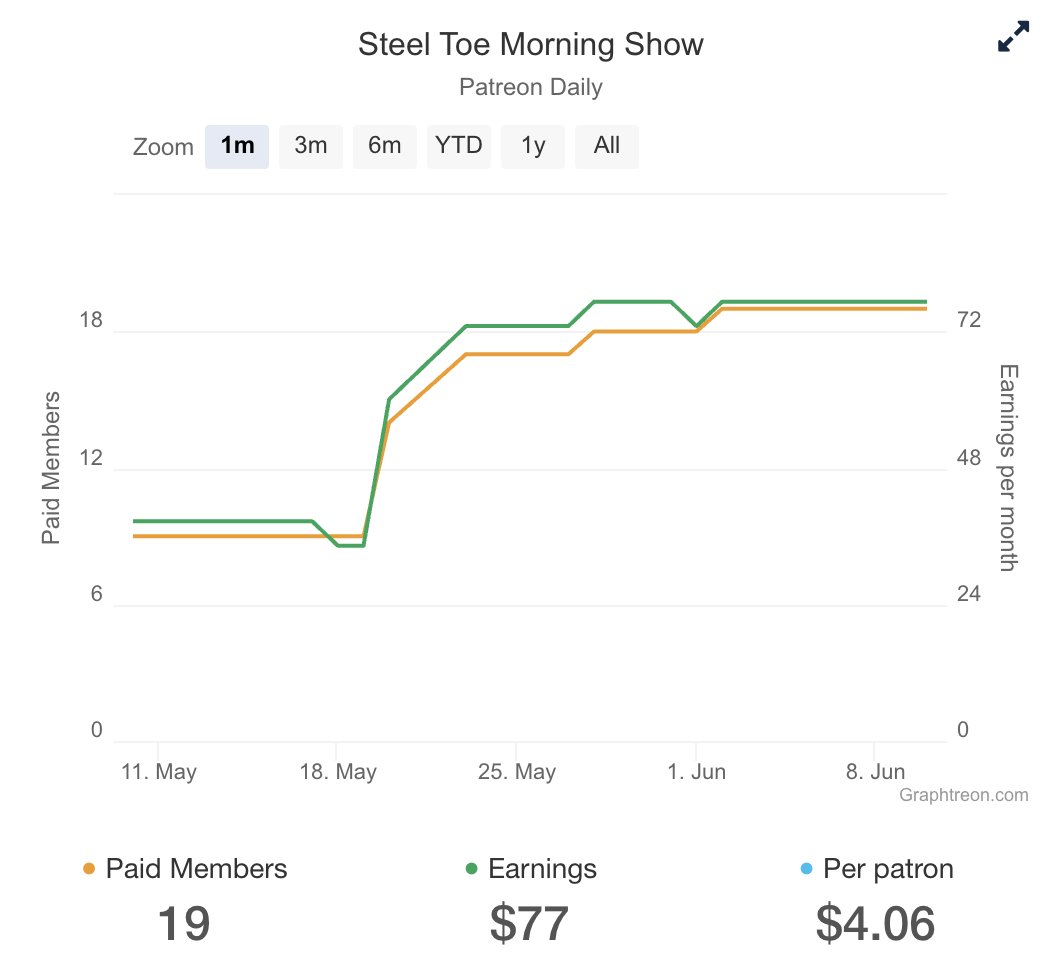Click the Steel Toe Morning Show title
Viewport: 1056px width, 956px height.
531,44
